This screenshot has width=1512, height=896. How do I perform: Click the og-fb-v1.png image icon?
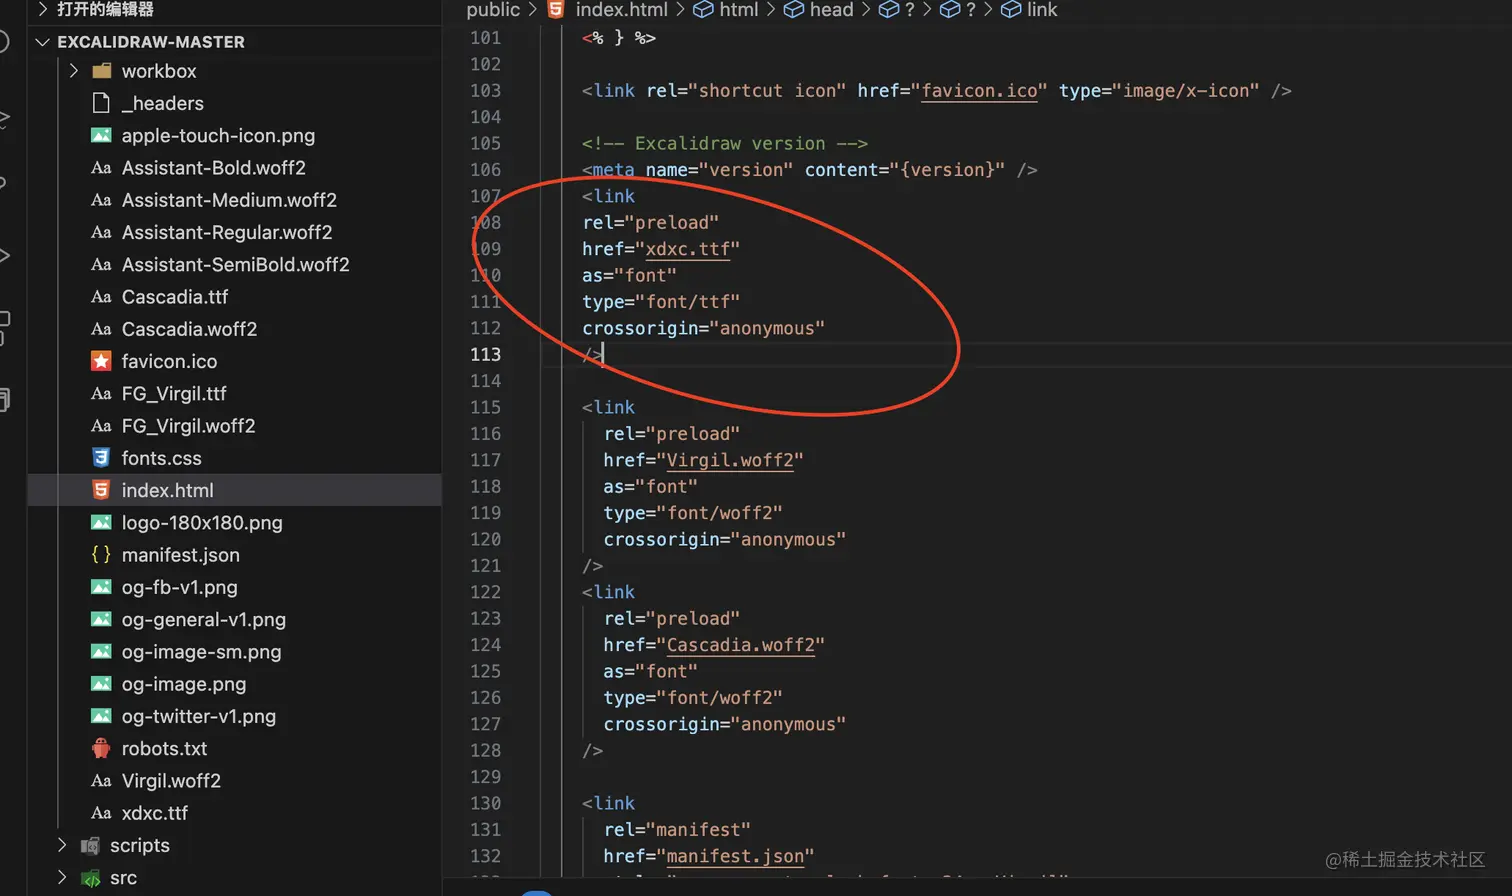101,587
